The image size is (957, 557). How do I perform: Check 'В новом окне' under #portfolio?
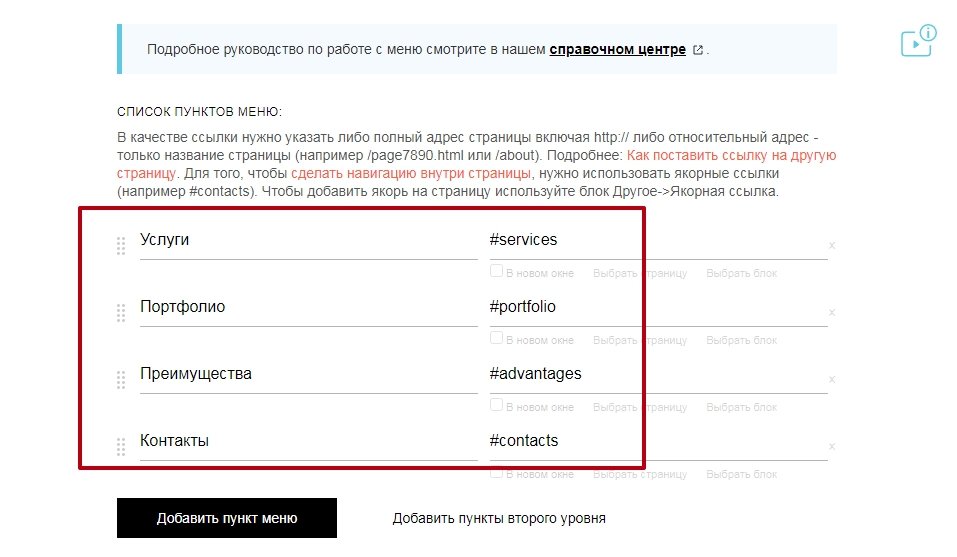pos(496,338)
